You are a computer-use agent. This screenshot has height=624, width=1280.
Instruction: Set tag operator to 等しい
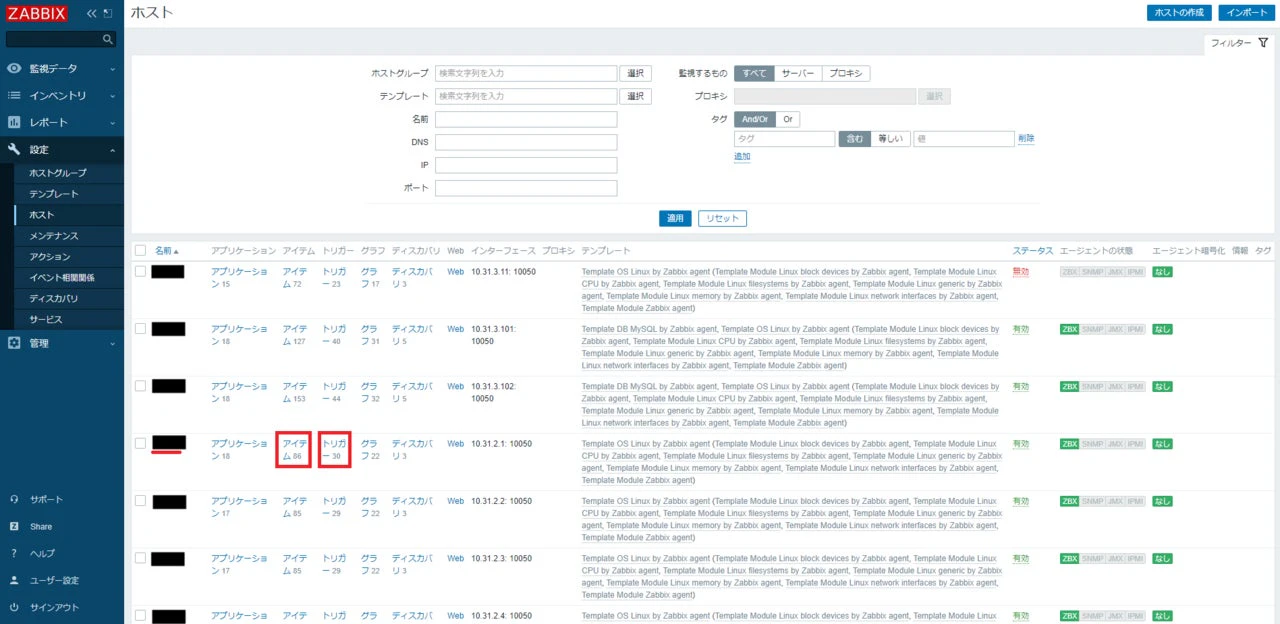[x=890, y=139]
